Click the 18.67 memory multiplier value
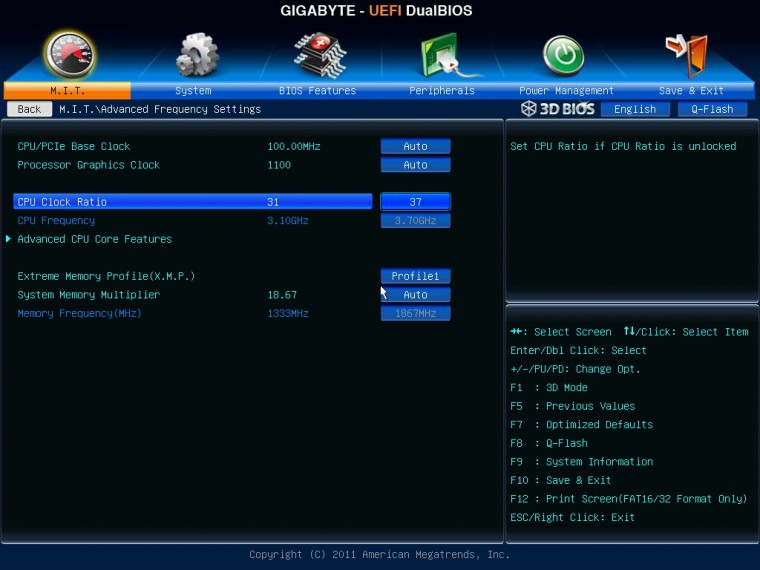The image size is (760, 570). pyautogui.click(x=282, y=295)
